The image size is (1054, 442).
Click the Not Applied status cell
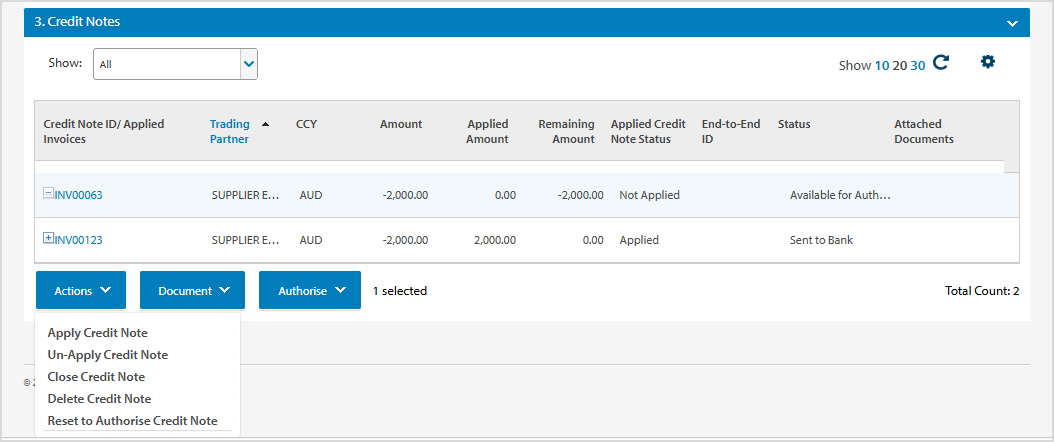649,195
